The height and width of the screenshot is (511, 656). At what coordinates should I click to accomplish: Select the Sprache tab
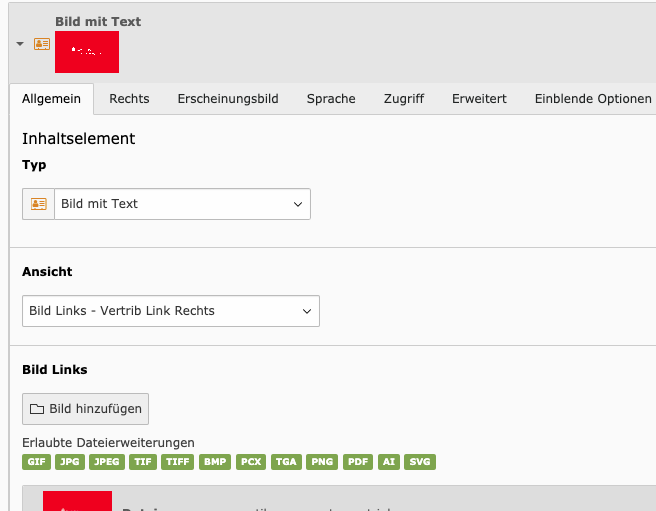pyautogui.click(x=331, y=99)
